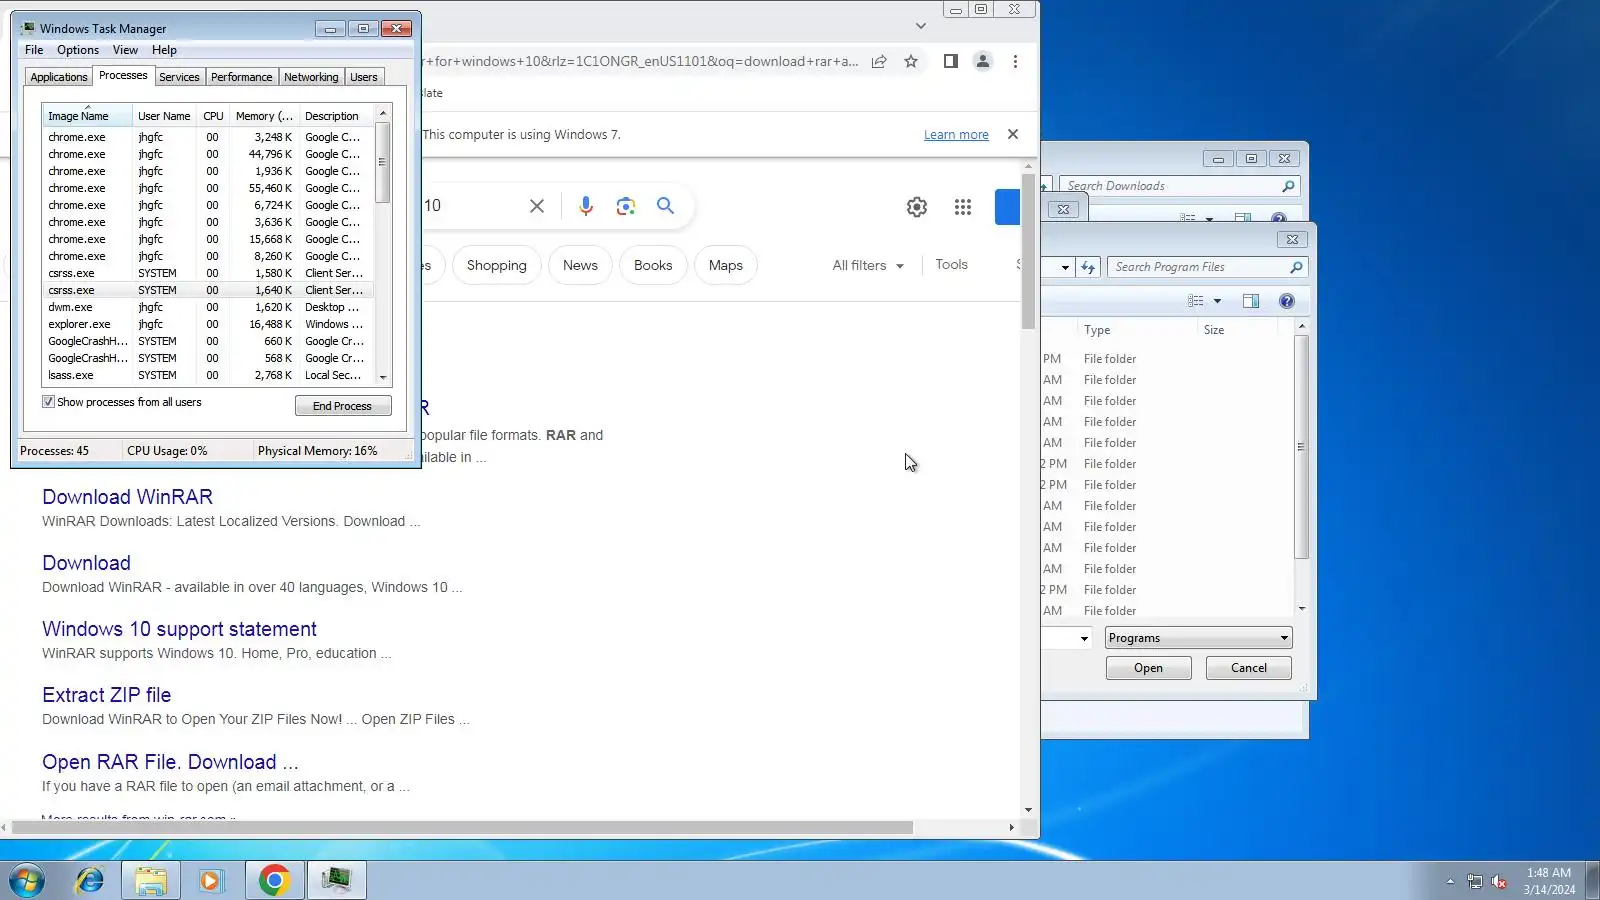Switch to Chrome via the taskbar

(x=275, y=880)
